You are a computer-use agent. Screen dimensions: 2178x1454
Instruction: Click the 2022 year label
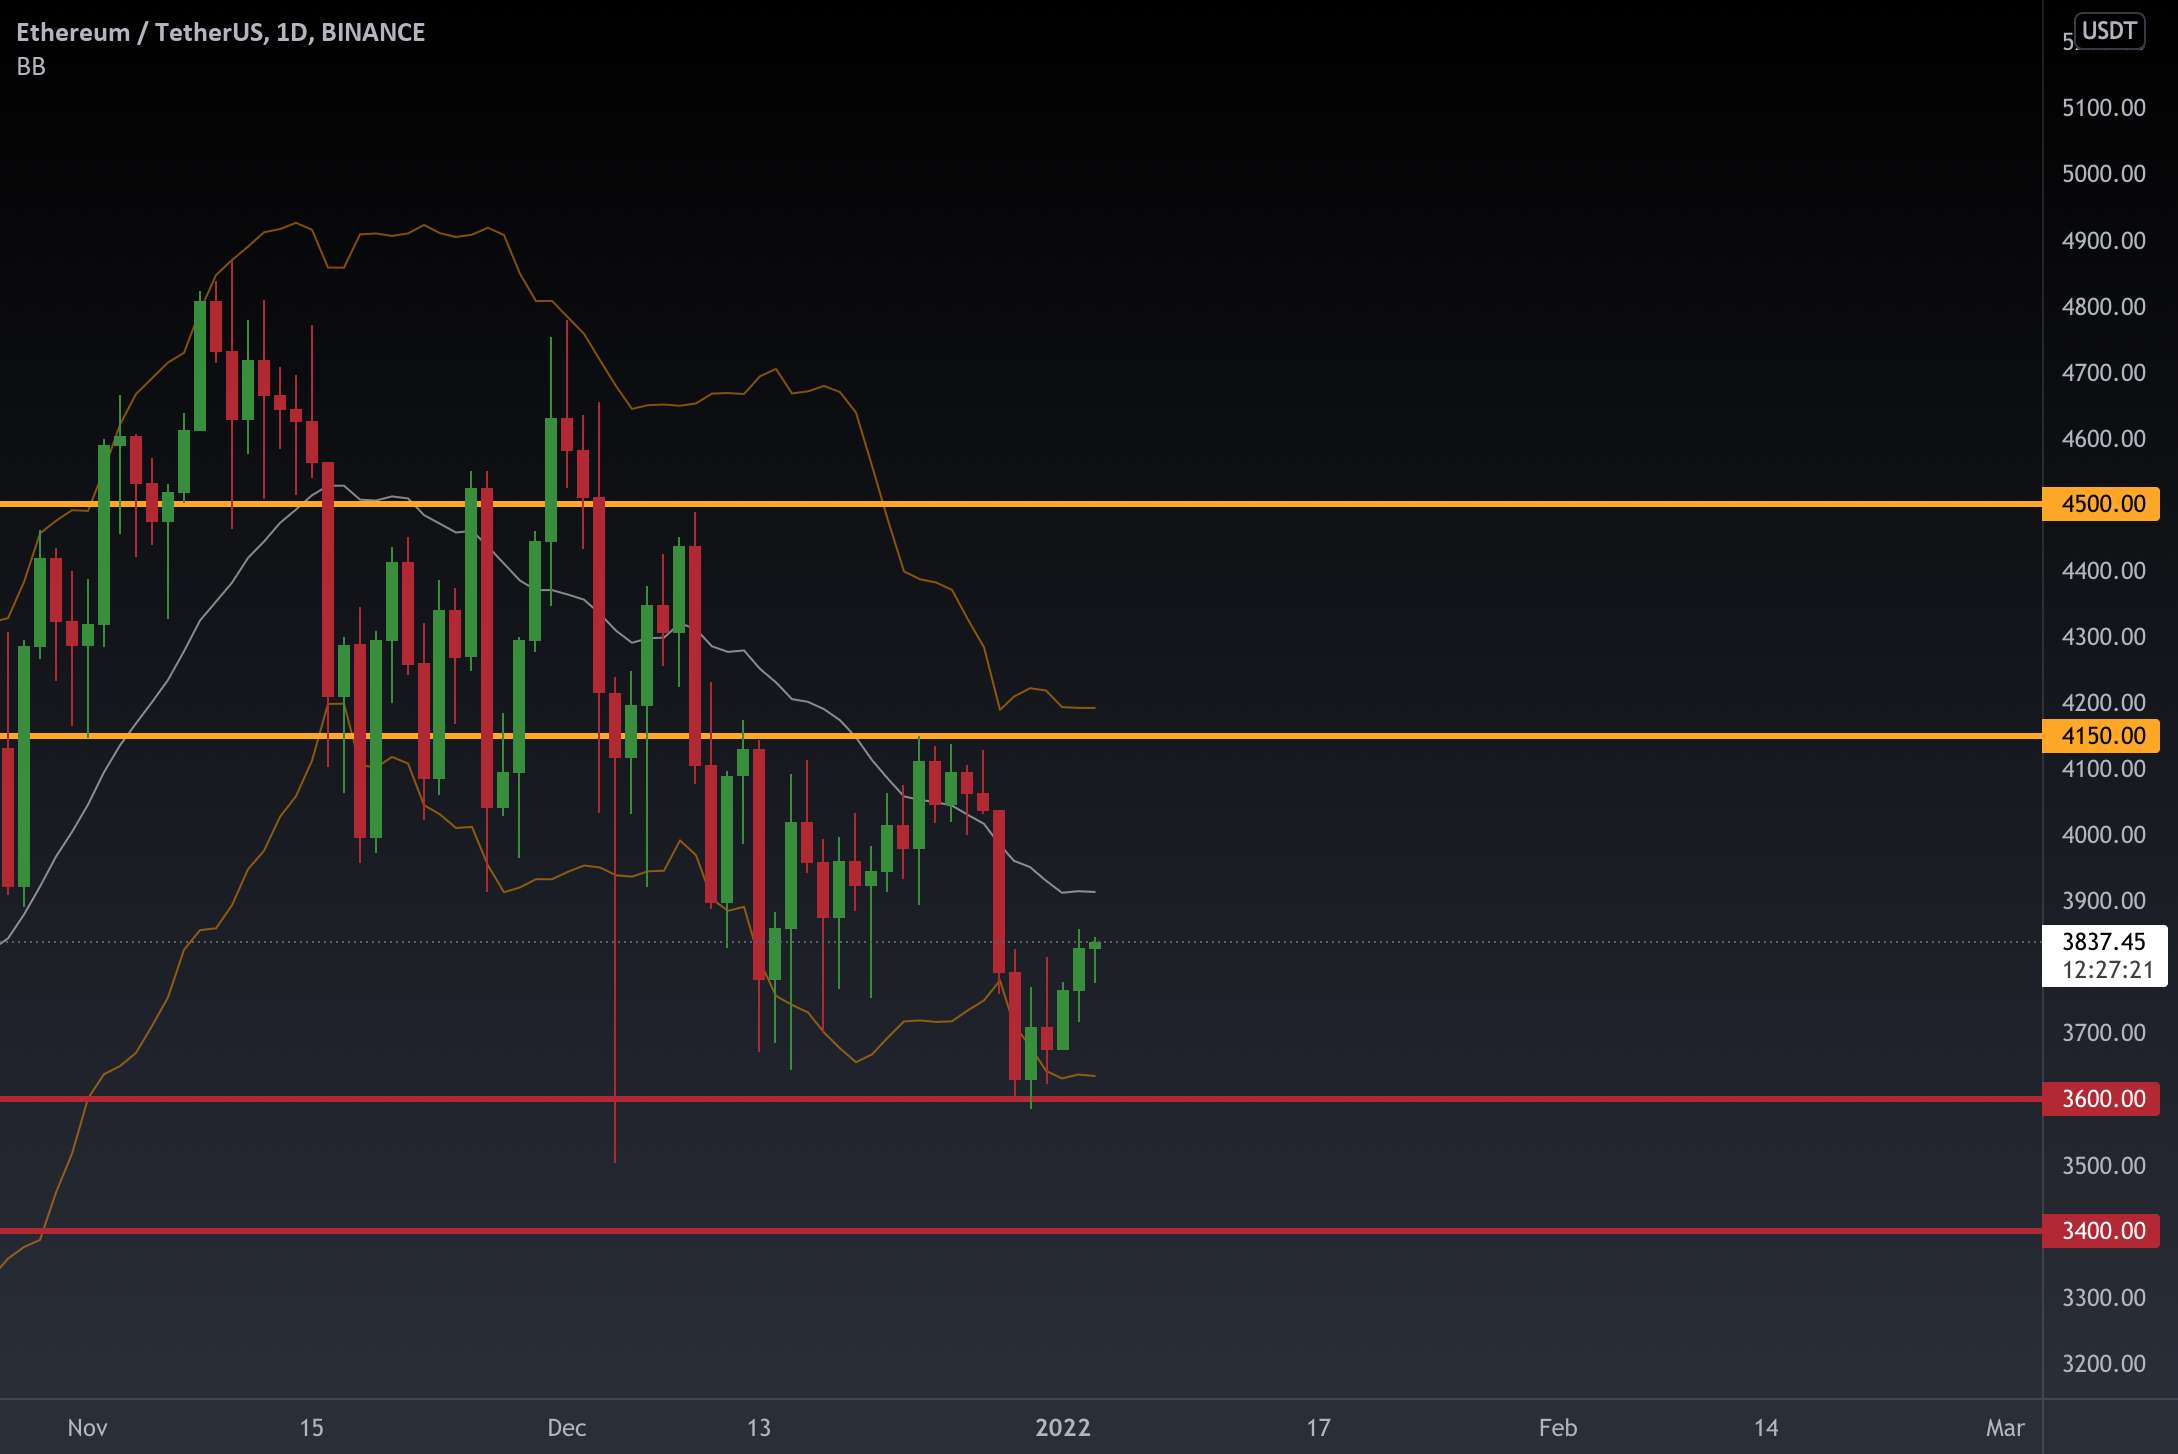tap(1063, 1428)
